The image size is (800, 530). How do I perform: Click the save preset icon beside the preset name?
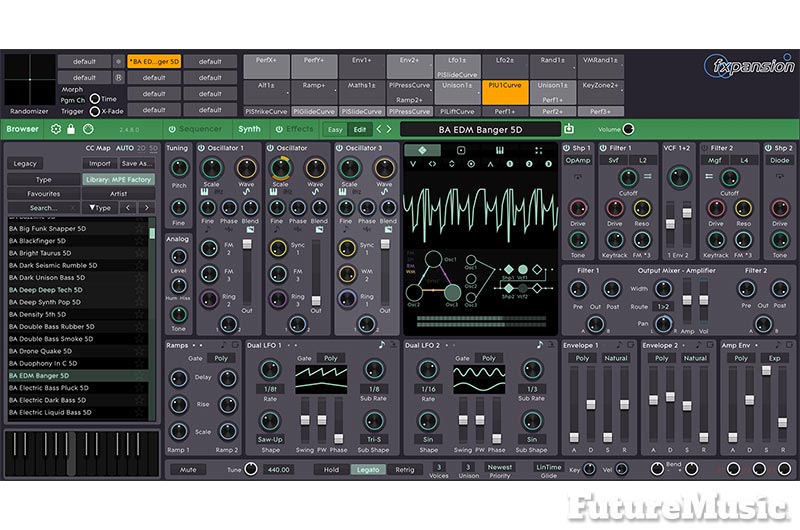[569, 129]
